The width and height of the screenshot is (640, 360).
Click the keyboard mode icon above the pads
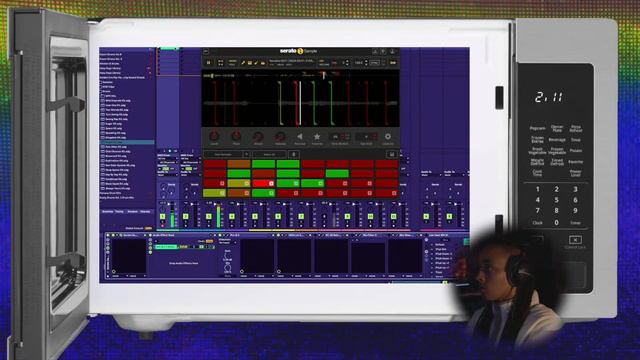(293, 154)
